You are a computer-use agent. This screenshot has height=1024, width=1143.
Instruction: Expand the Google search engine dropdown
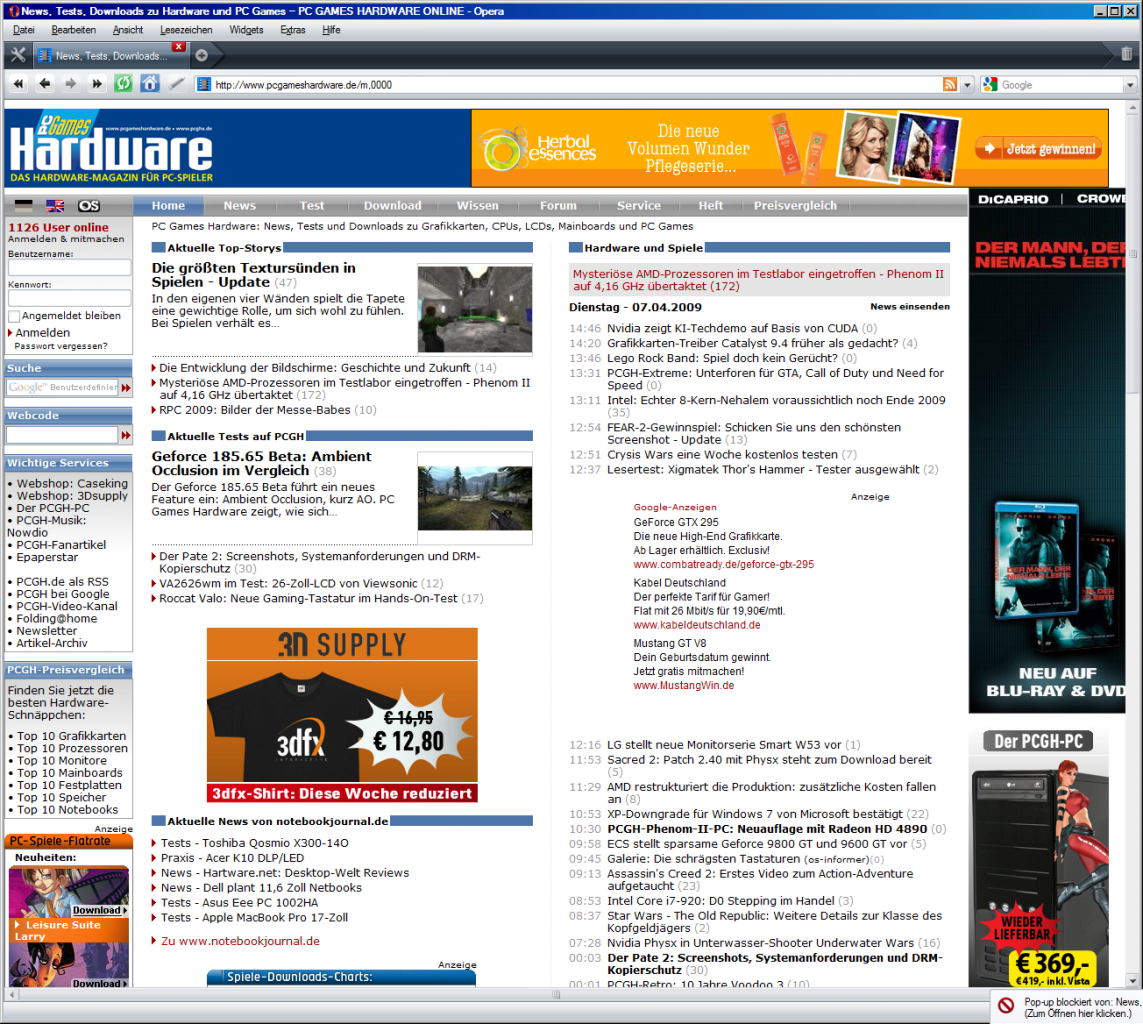1130,85
